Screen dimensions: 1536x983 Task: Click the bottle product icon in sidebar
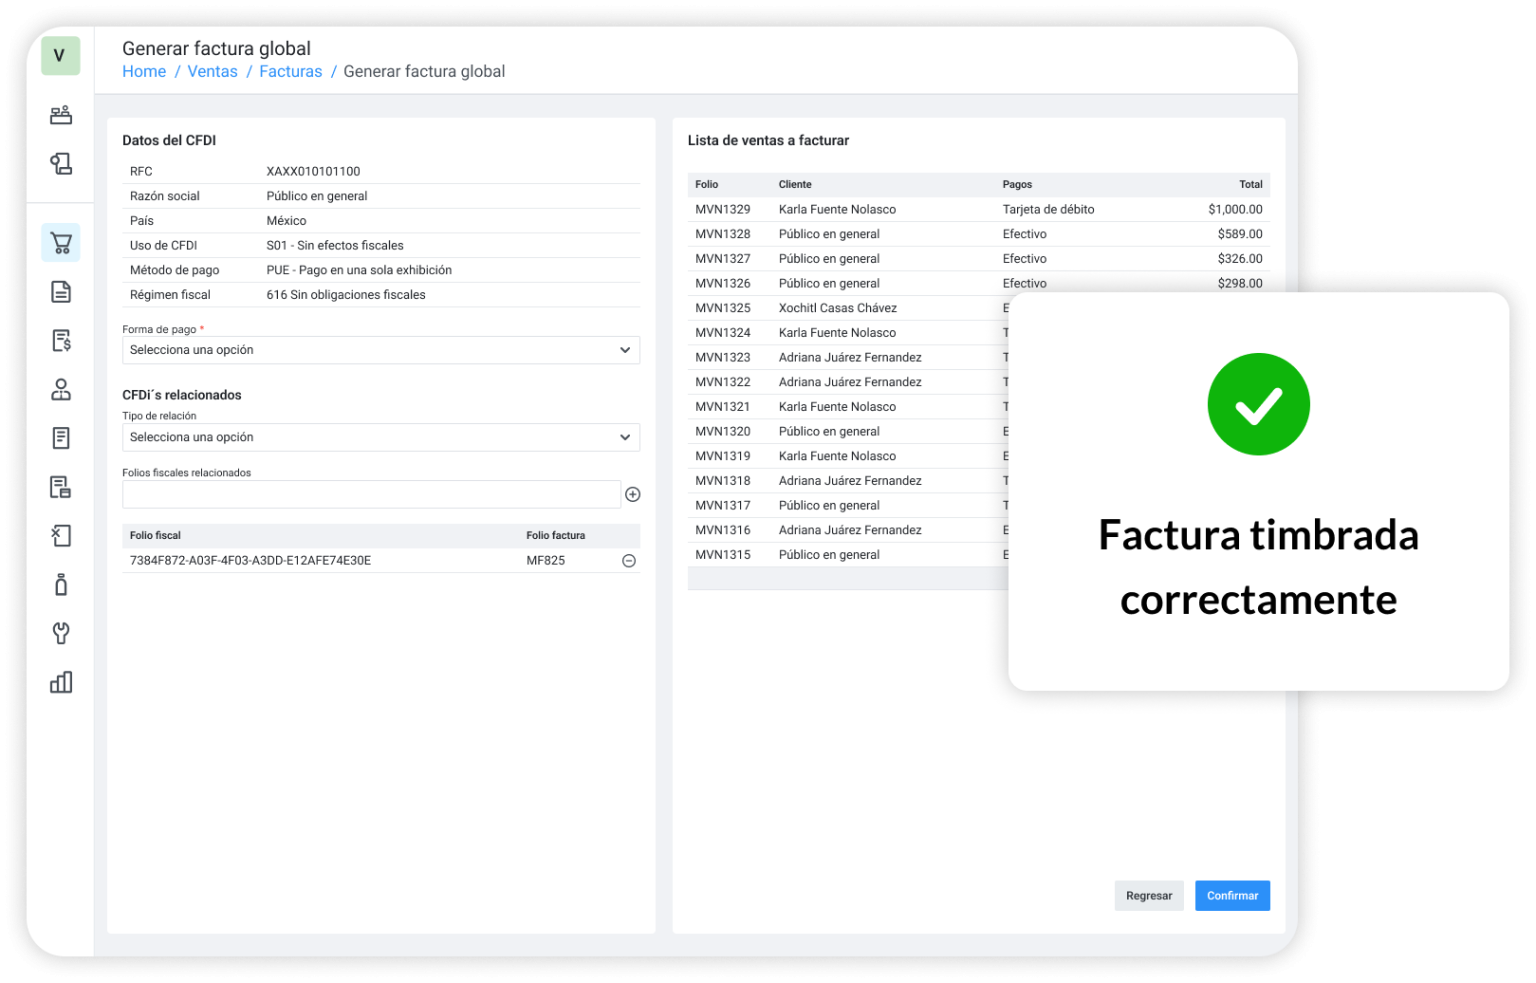pos(61,584)
